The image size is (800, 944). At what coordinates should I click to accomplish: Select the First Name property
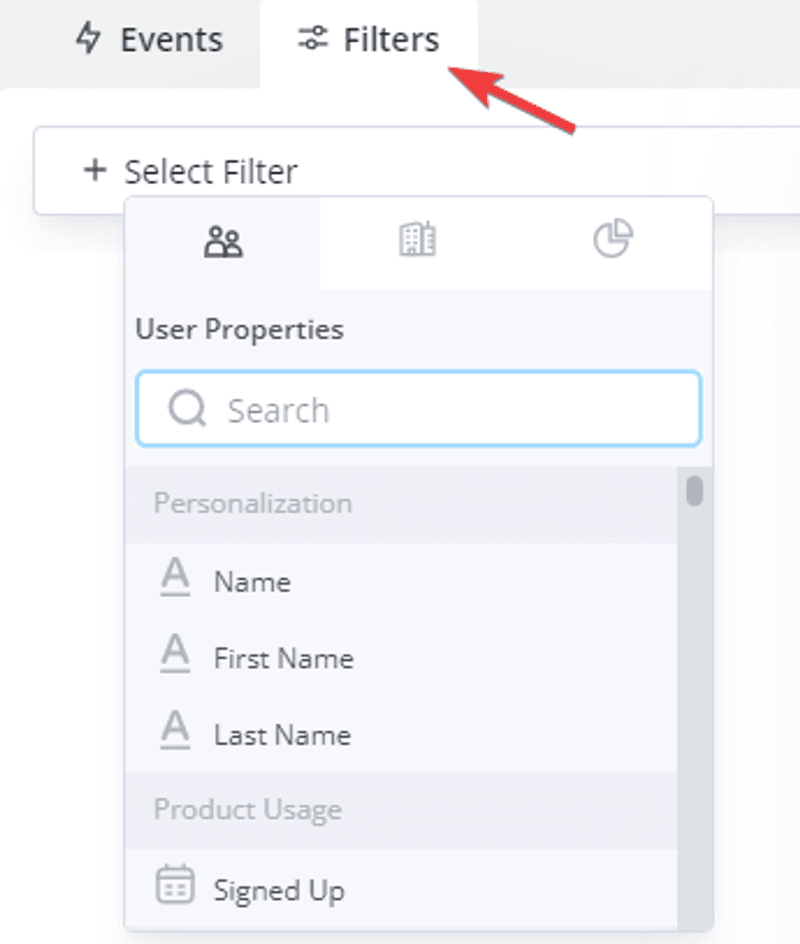[282, 658]
